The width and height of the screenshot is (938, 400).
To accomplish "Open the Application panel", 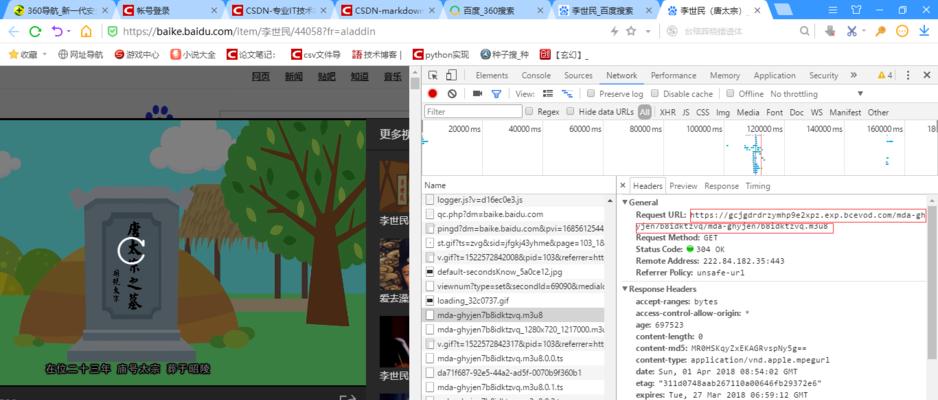I will point(774,75).
